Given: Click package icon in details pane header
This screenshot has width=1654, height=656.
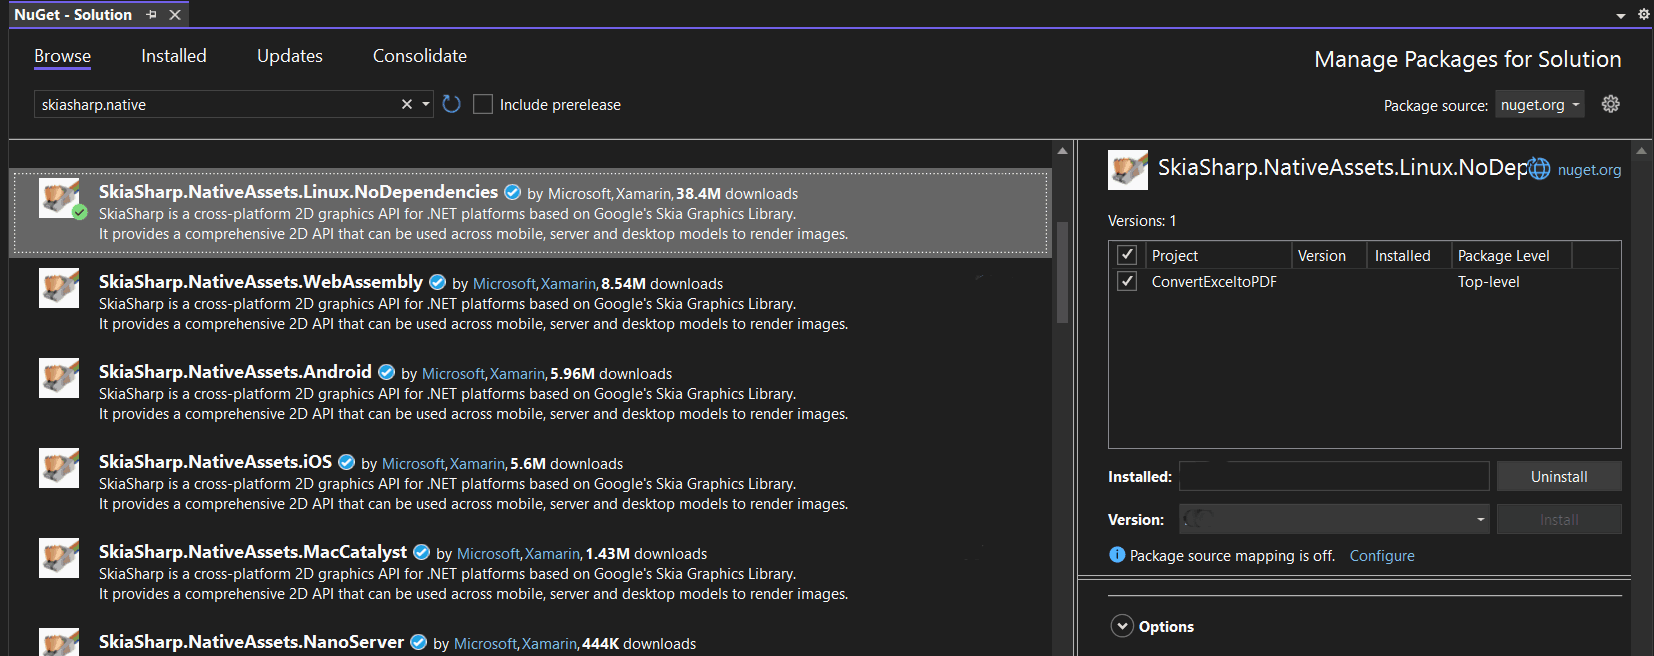Looking at the screenshot, I should point(1128,170).
